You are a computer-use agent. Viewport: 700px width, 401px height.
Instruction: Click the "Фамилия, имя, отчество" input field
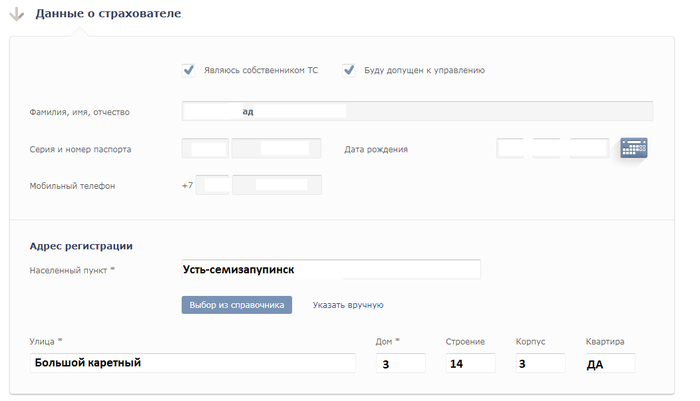pyautogui.click(x=417, y=111)
